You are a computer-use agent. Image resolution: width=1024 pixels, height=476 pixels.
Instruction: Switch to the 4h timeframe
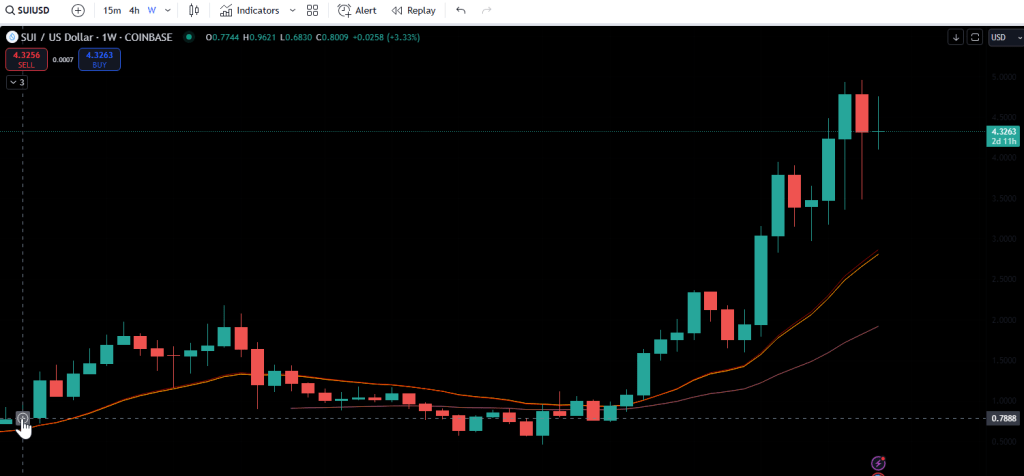[134, 10]
